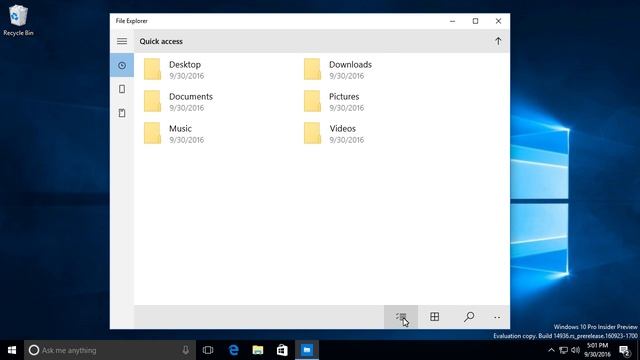Click the Videos folder date 9/30/2016
Screen dimensions: 640x360
(x=347, y=140)
